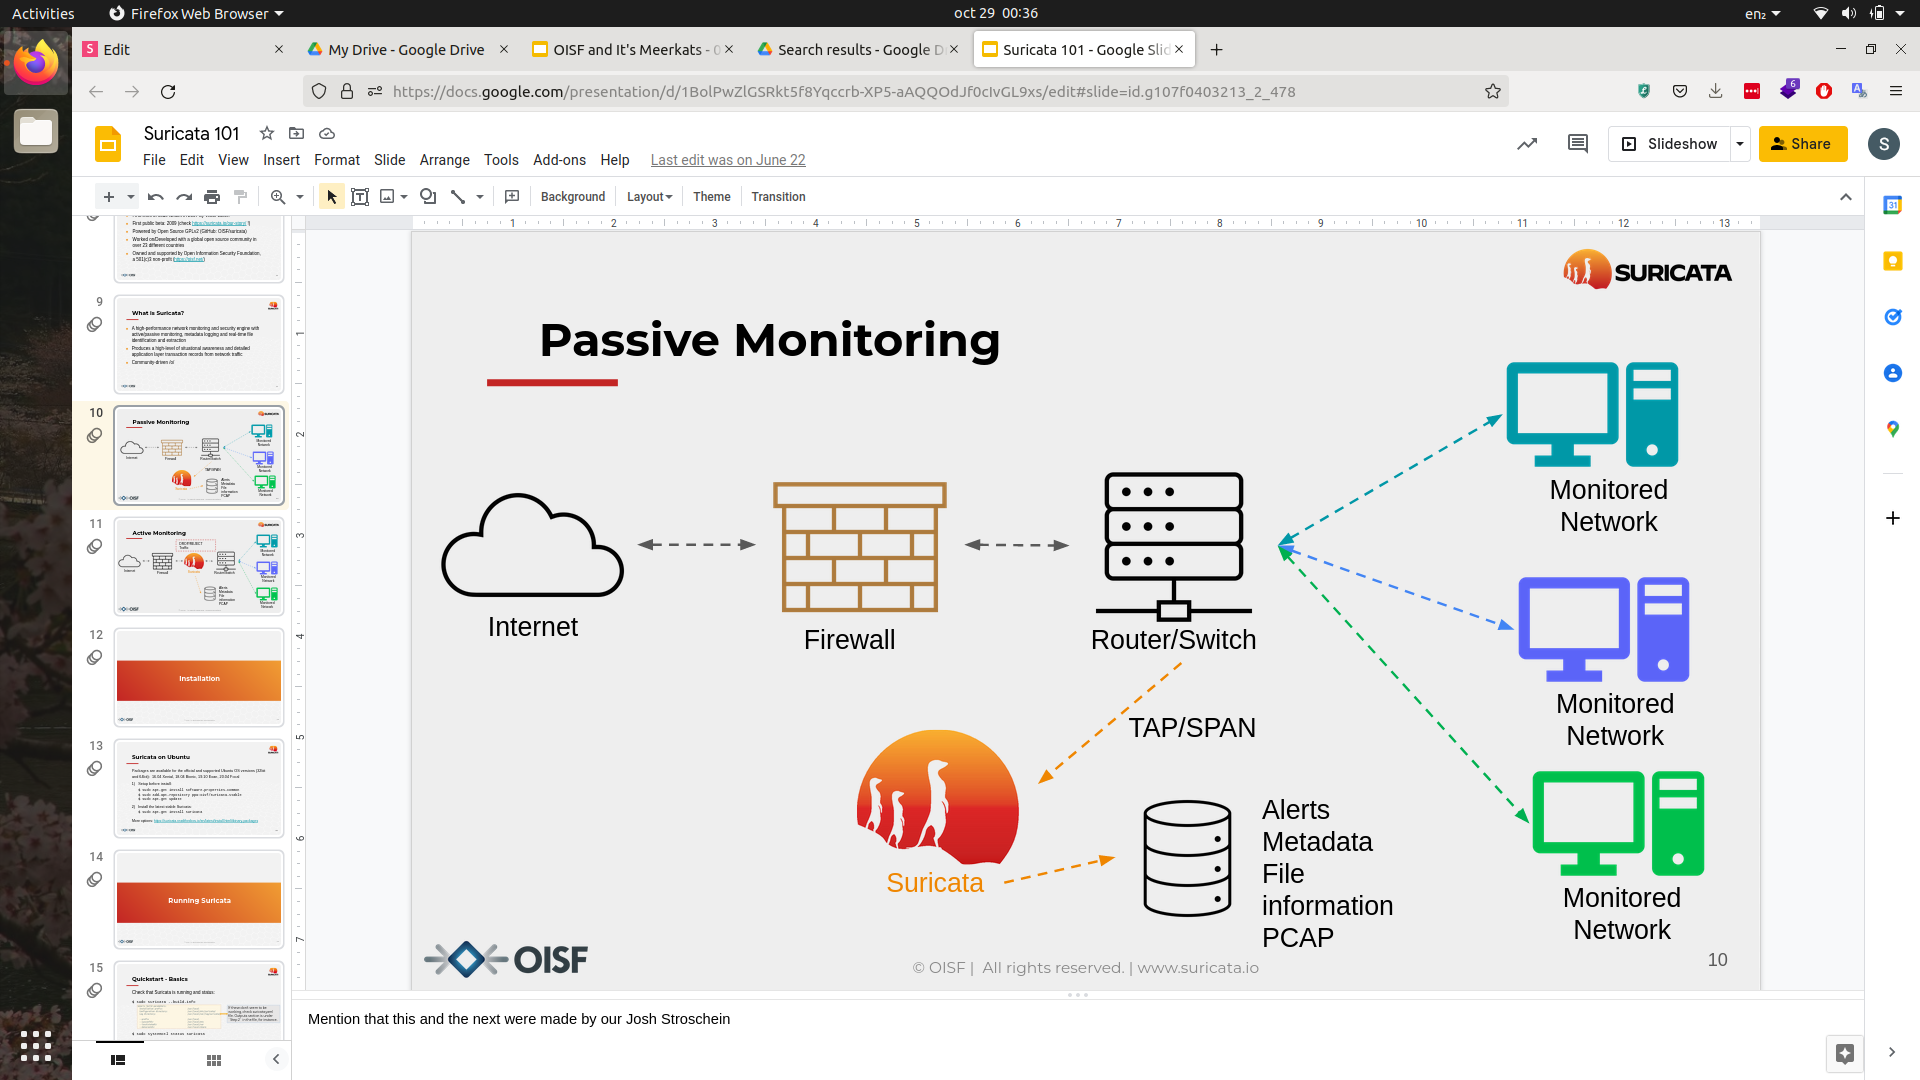Image resolution: width=1920 pixels, height=1080 pixels.
Task: Click the Undo icon in toolbar
Action: [155, 197]
